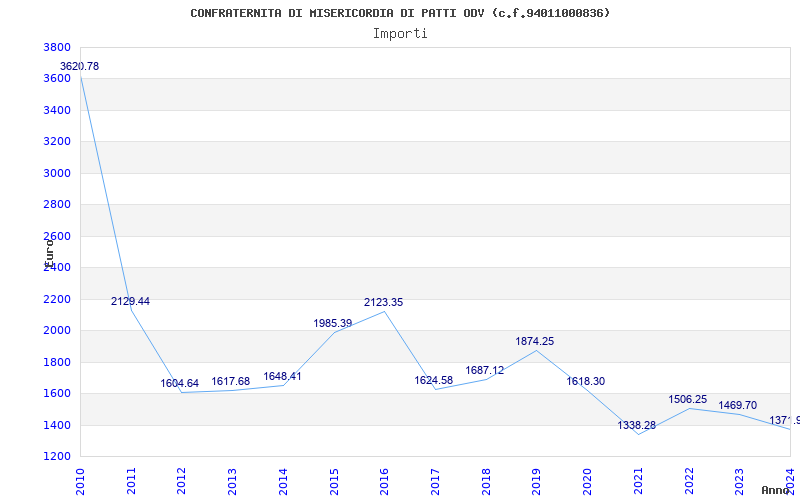Image resolution: width=800 pixels, height=500 pixels.
Task: Select the 2019 year axis label
Action: (x=537, y=482)
